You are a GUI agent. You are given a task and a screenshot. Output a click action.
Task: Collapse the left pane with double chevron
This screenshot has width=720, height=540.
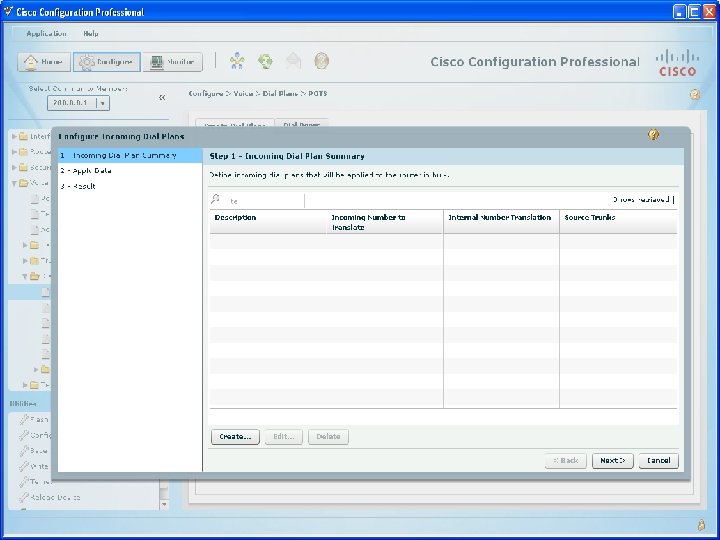(162, 97)
